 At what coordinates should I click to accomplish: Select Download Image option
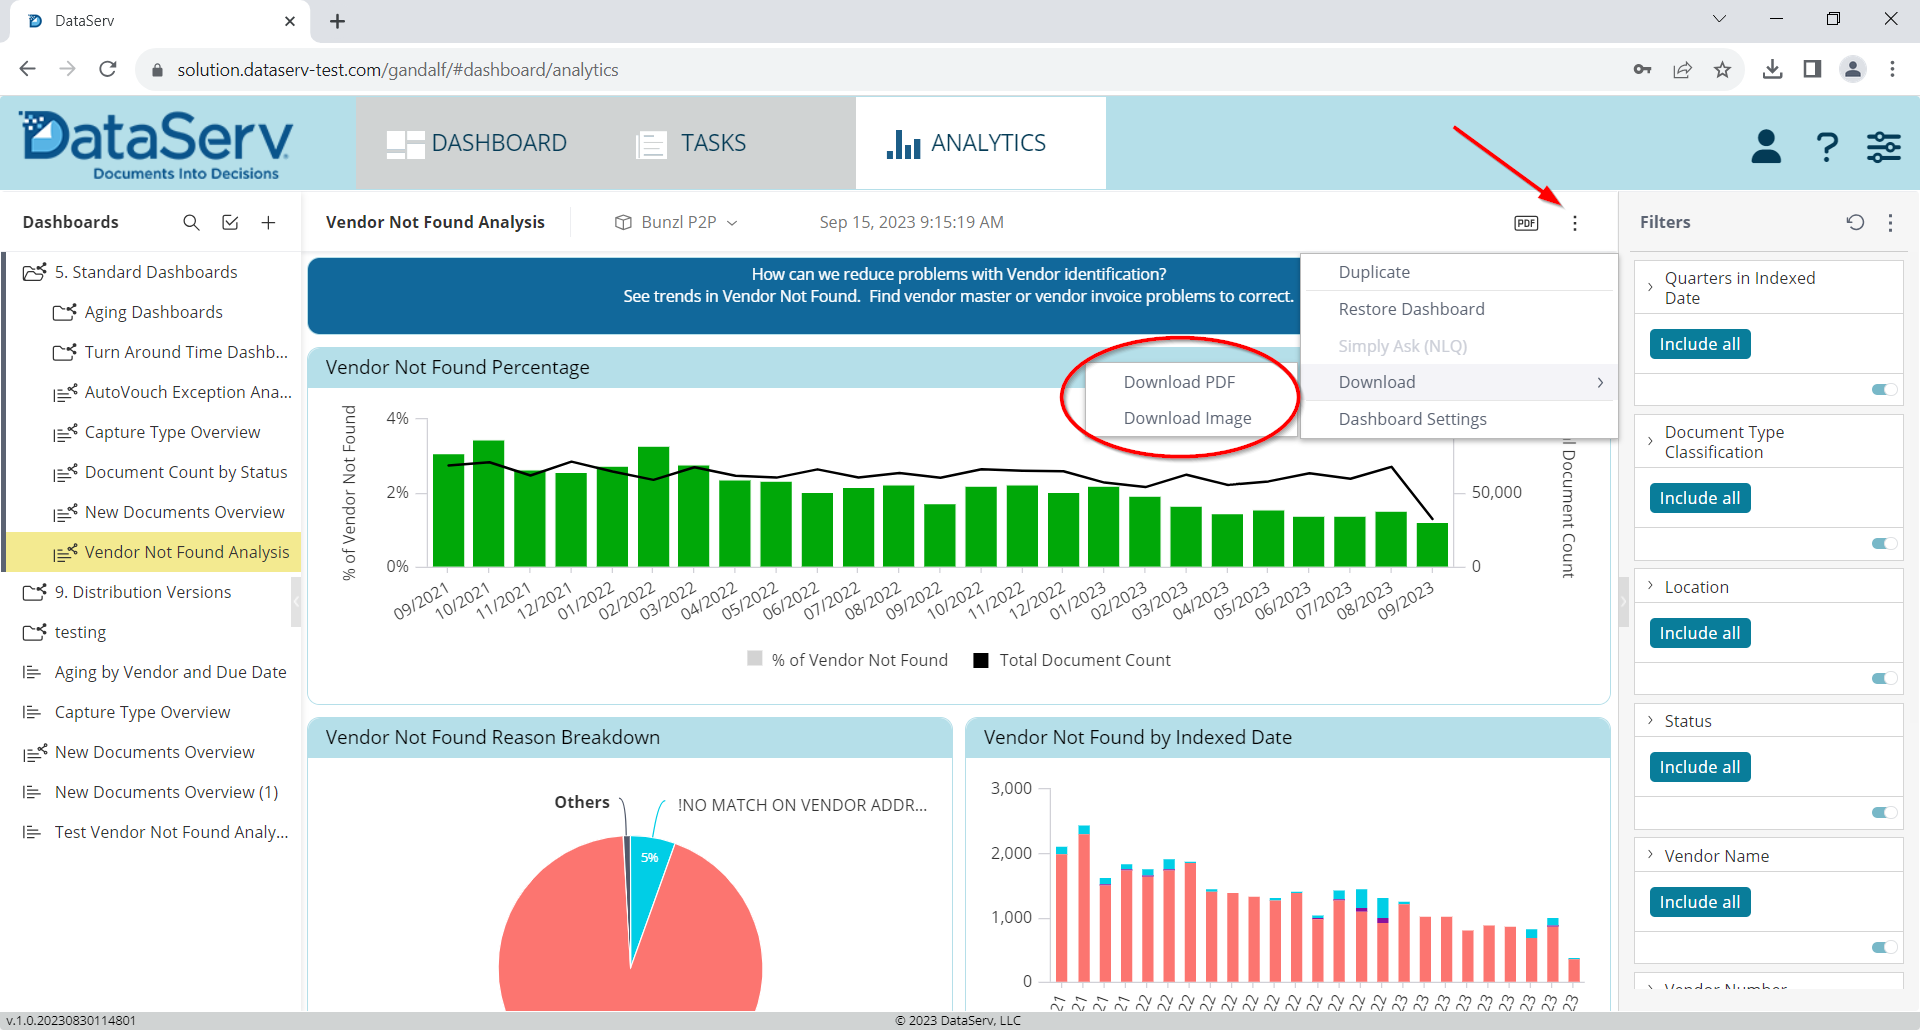point(1188,418)
